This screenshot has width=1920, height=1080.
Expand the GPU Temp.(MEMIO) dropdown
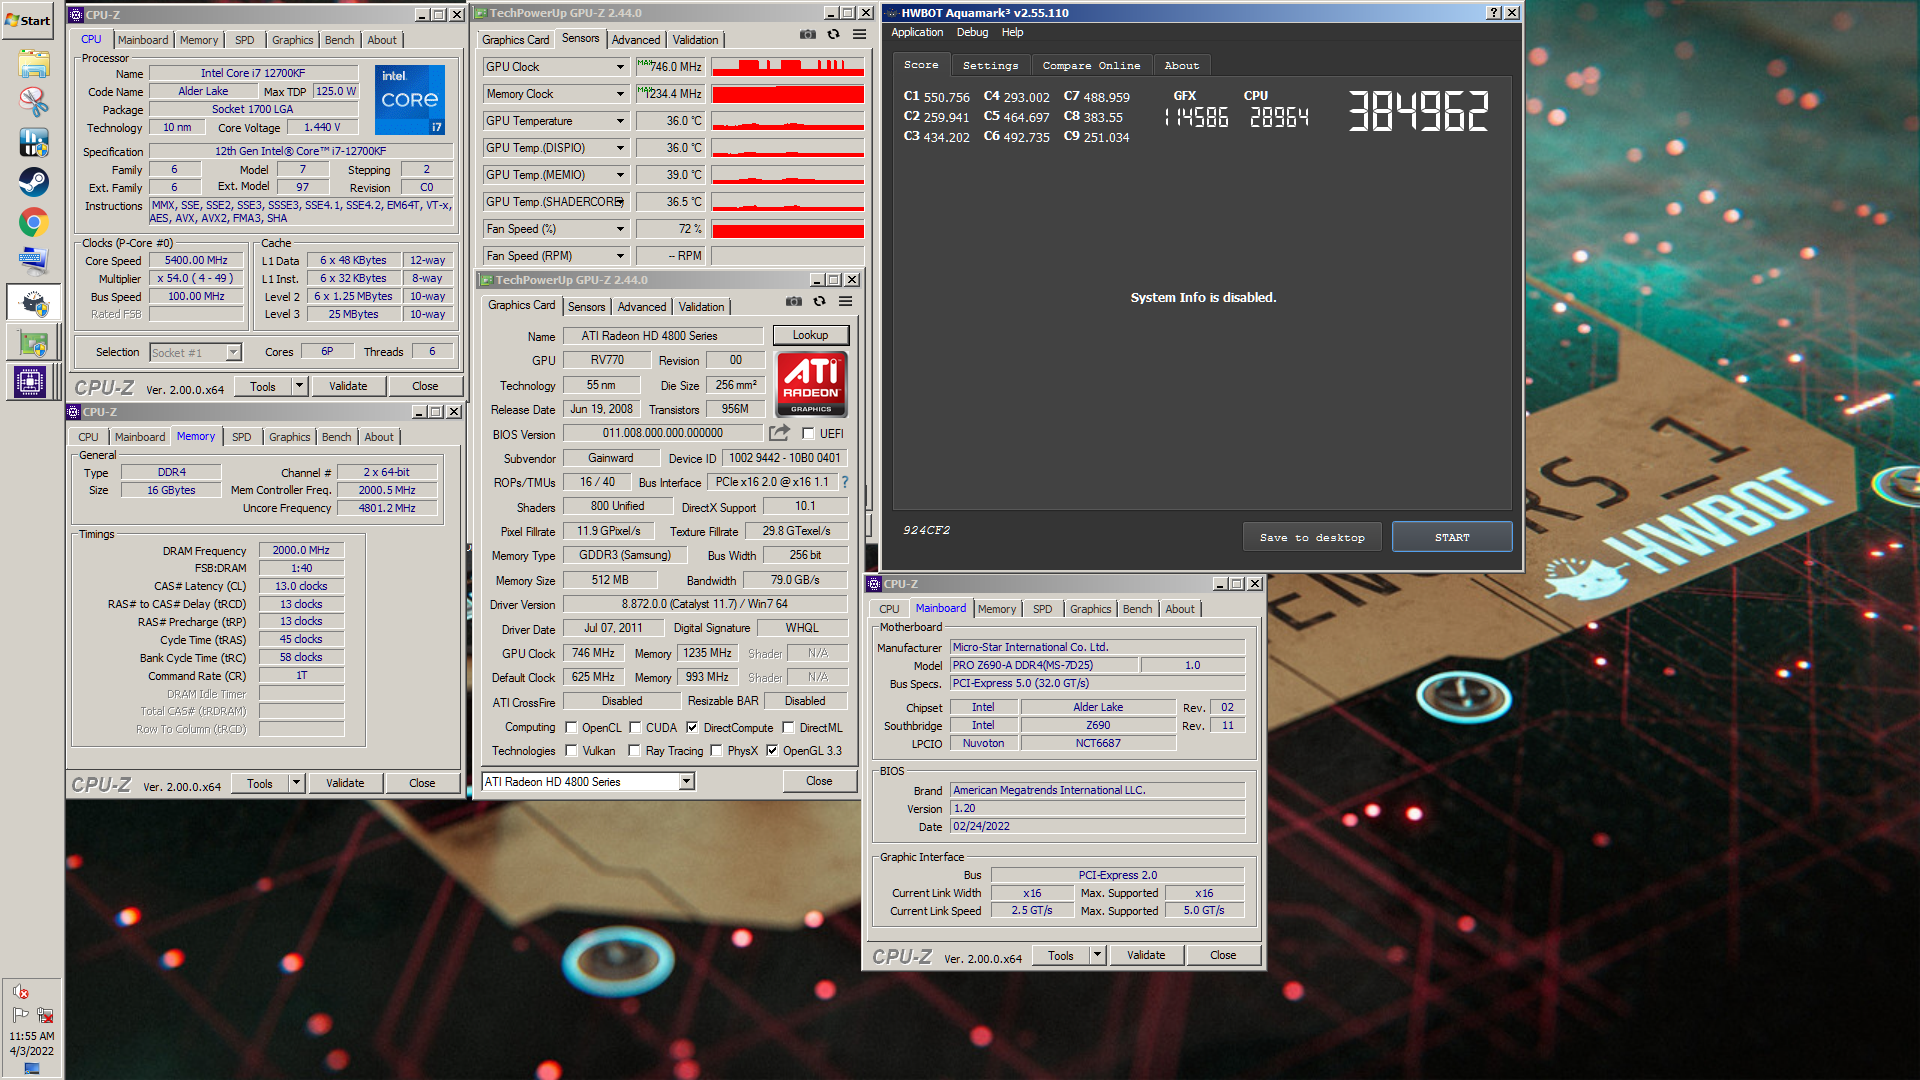[620, 175]
